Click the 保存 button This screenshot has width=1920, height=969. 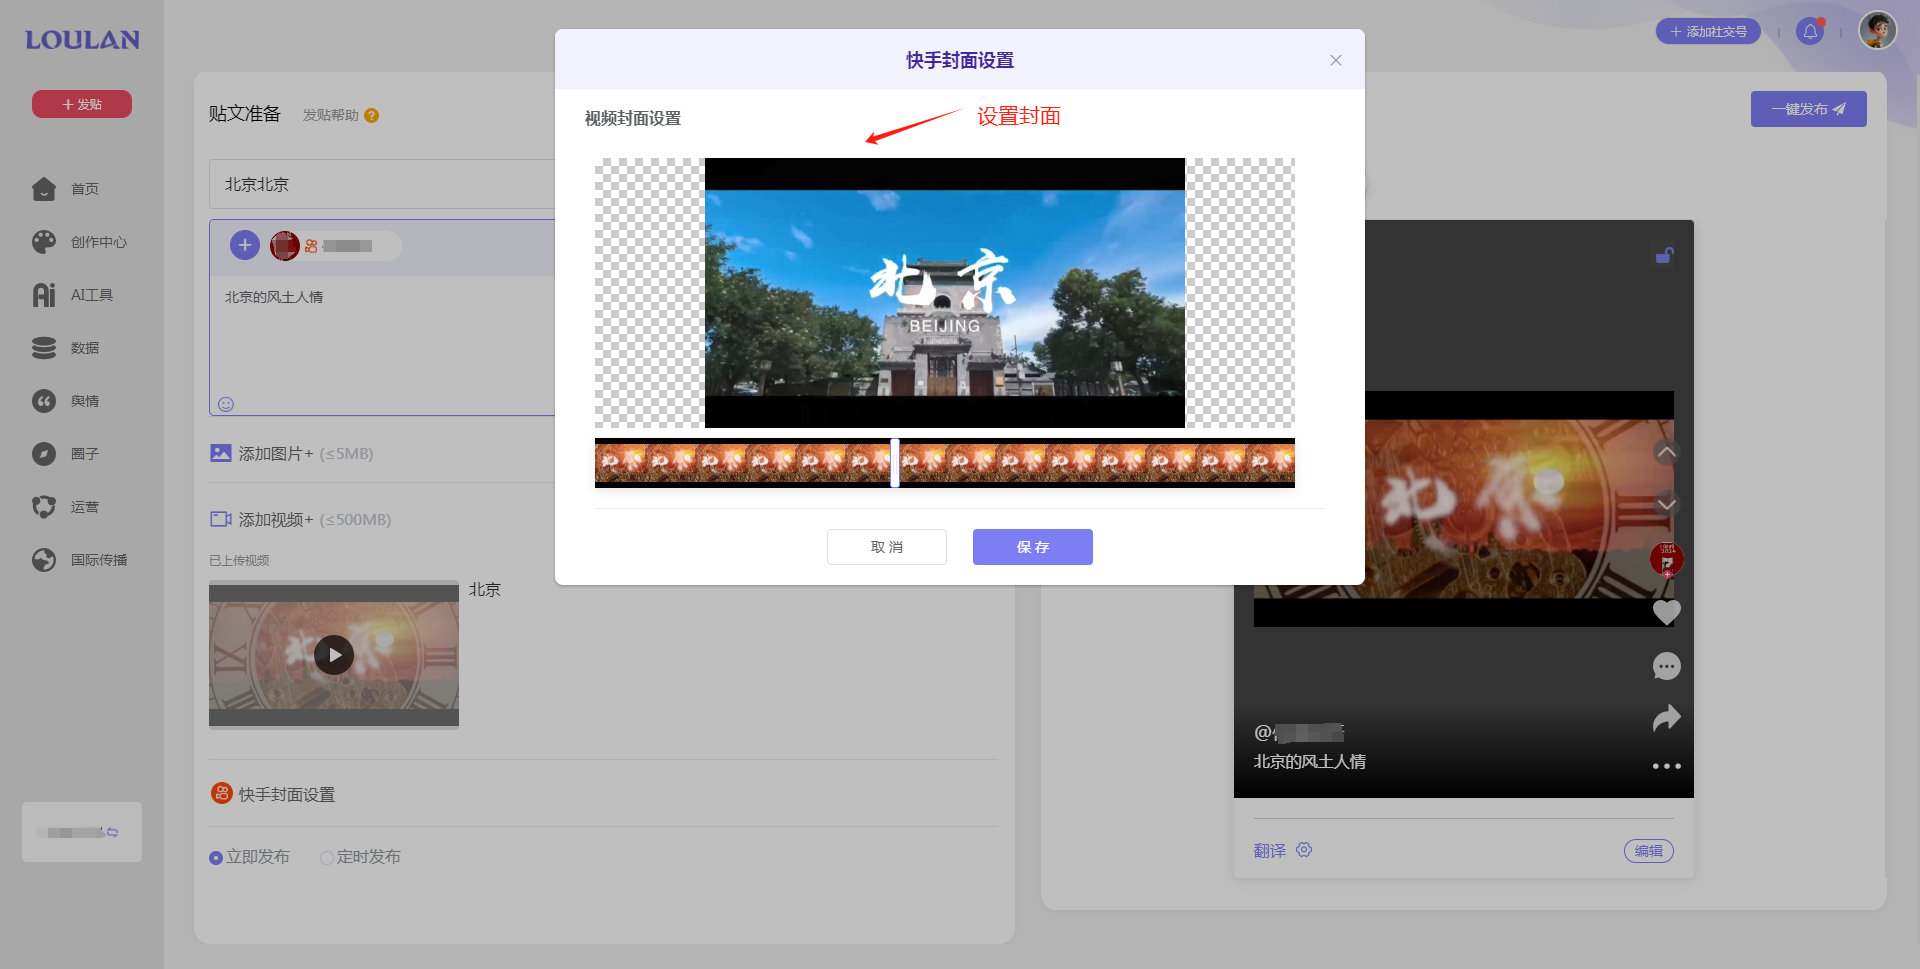pyautogui.click(x=1033, y=547)
